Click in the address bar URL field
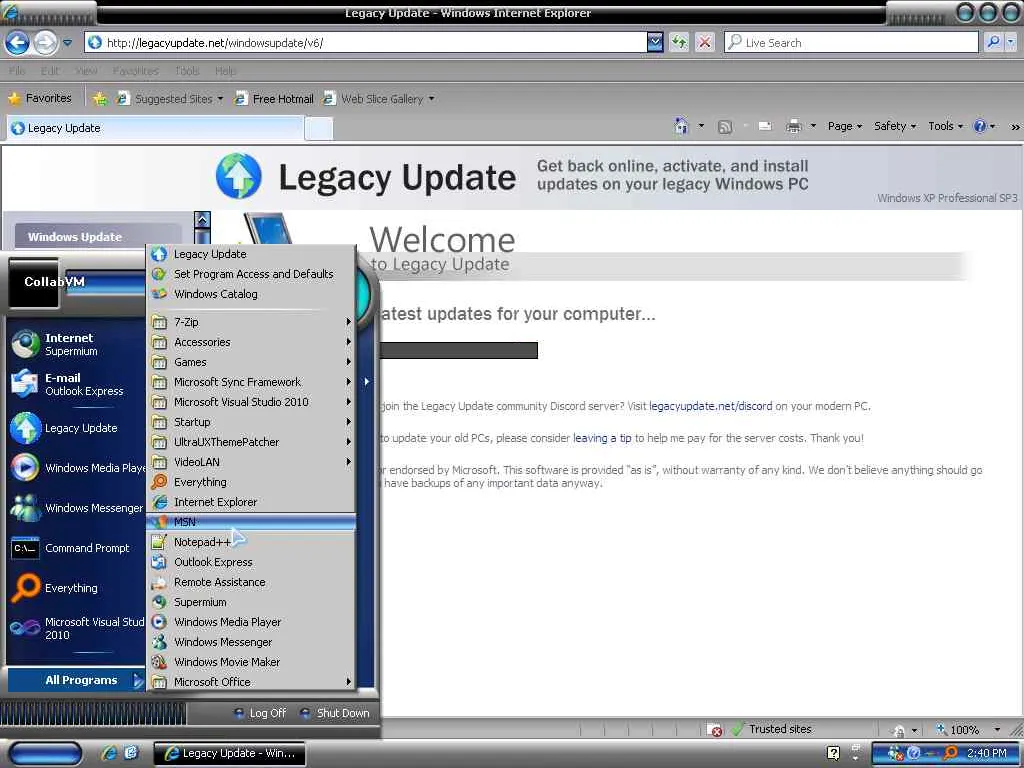Viewport: 1024px width, 768px height. (x=366, y=42)
